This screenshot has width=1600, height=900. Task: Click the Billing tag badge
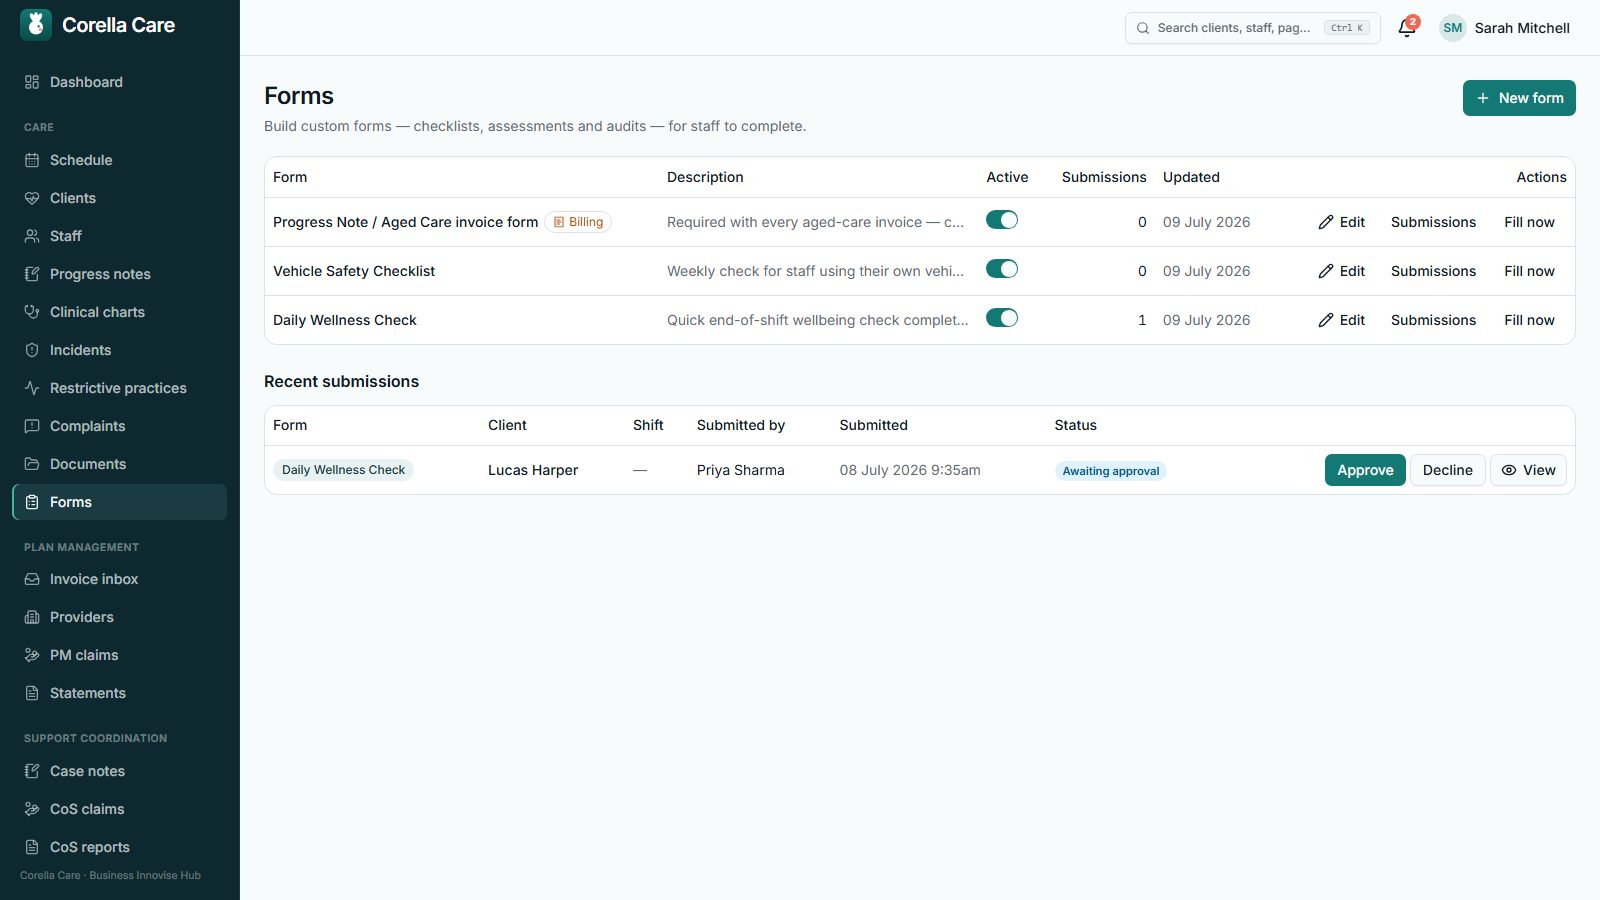click(x=578, y=222)
